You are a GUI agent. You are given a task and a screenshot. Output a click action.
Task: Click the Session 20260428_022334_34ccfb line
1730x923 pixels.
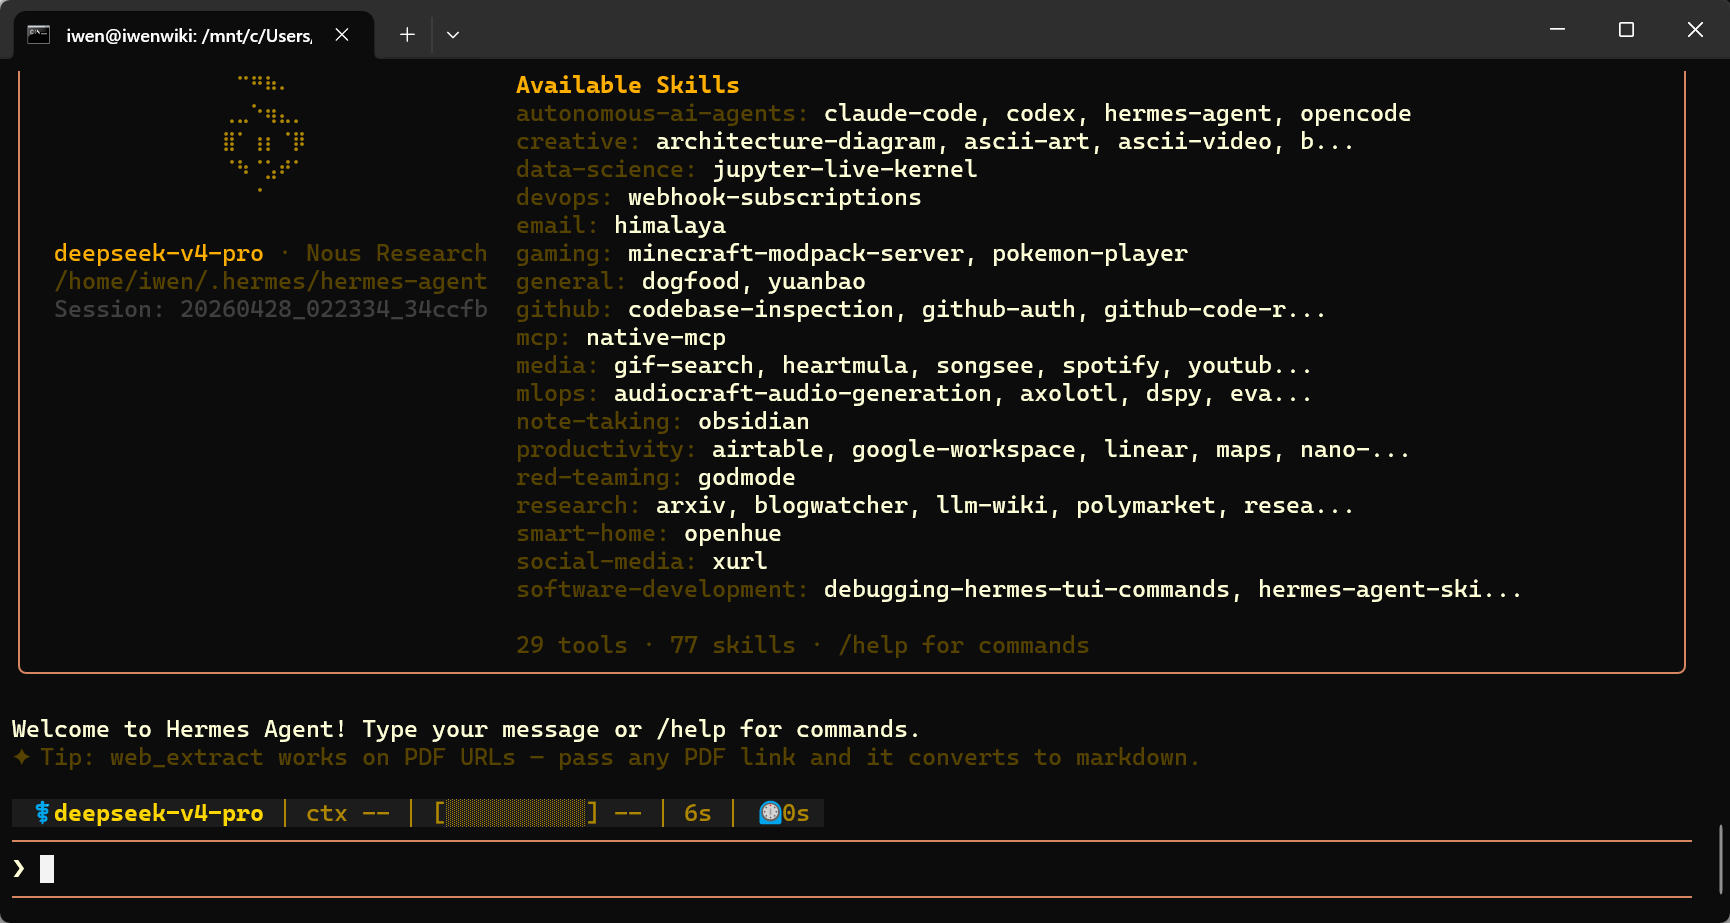click(271, 309)
